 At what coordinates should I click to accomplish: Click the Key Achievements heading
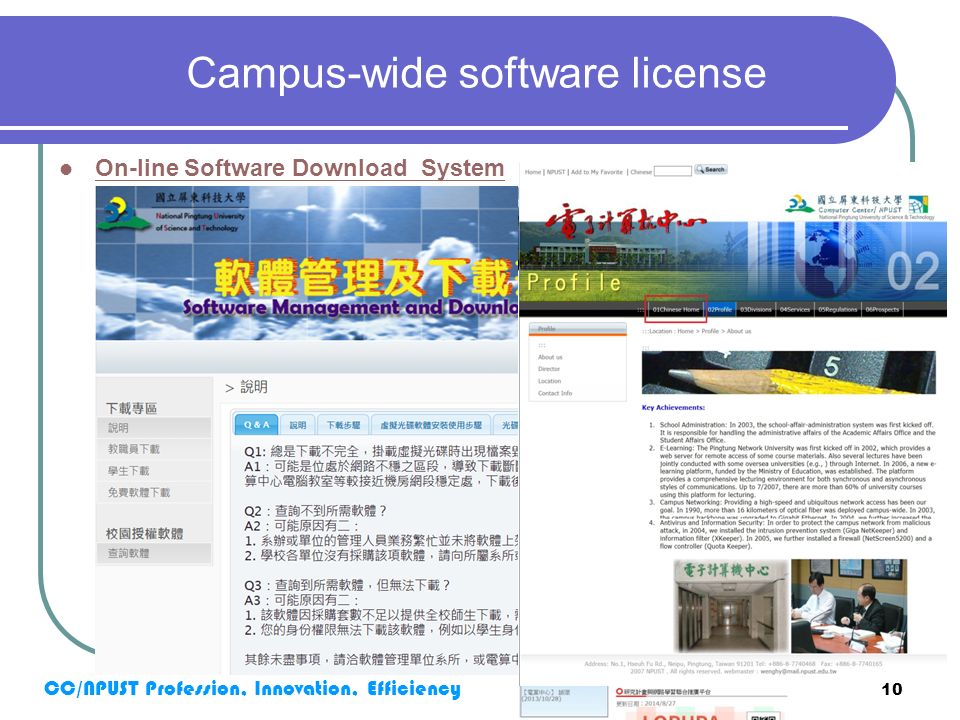(673, 408)
